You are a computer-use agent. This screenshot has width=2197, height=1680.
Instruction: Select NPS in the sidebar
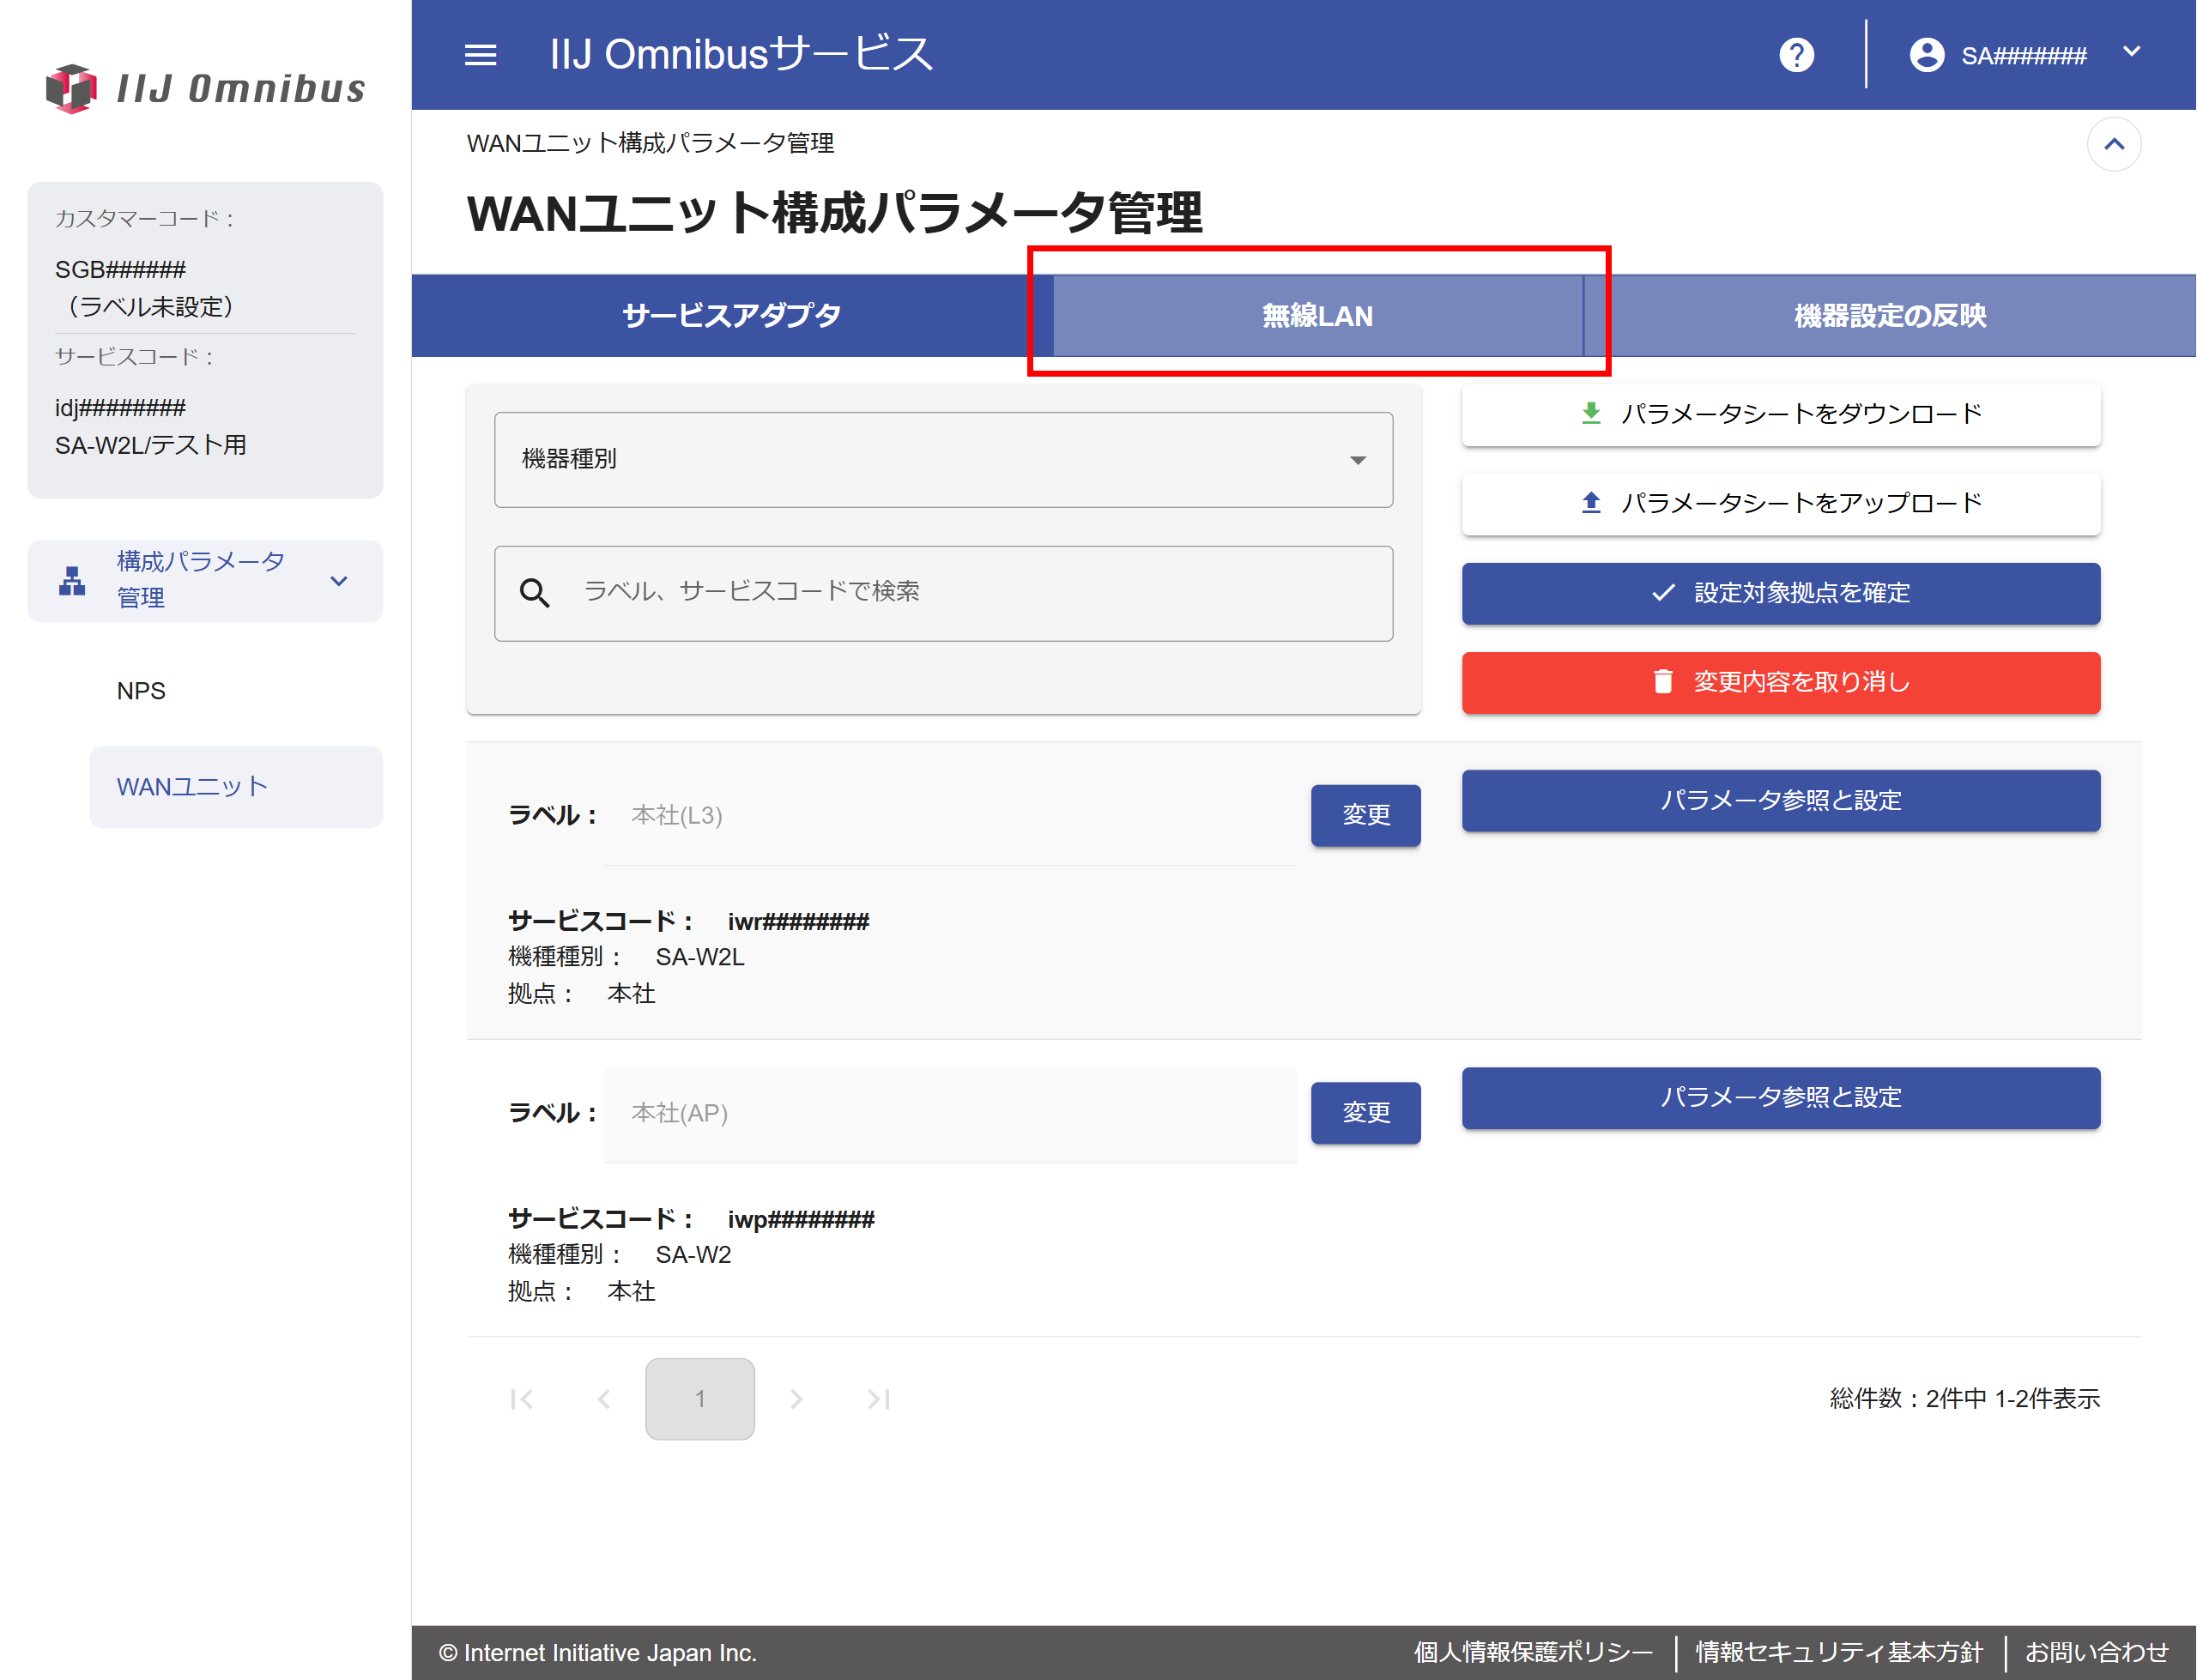click(141, 691)
